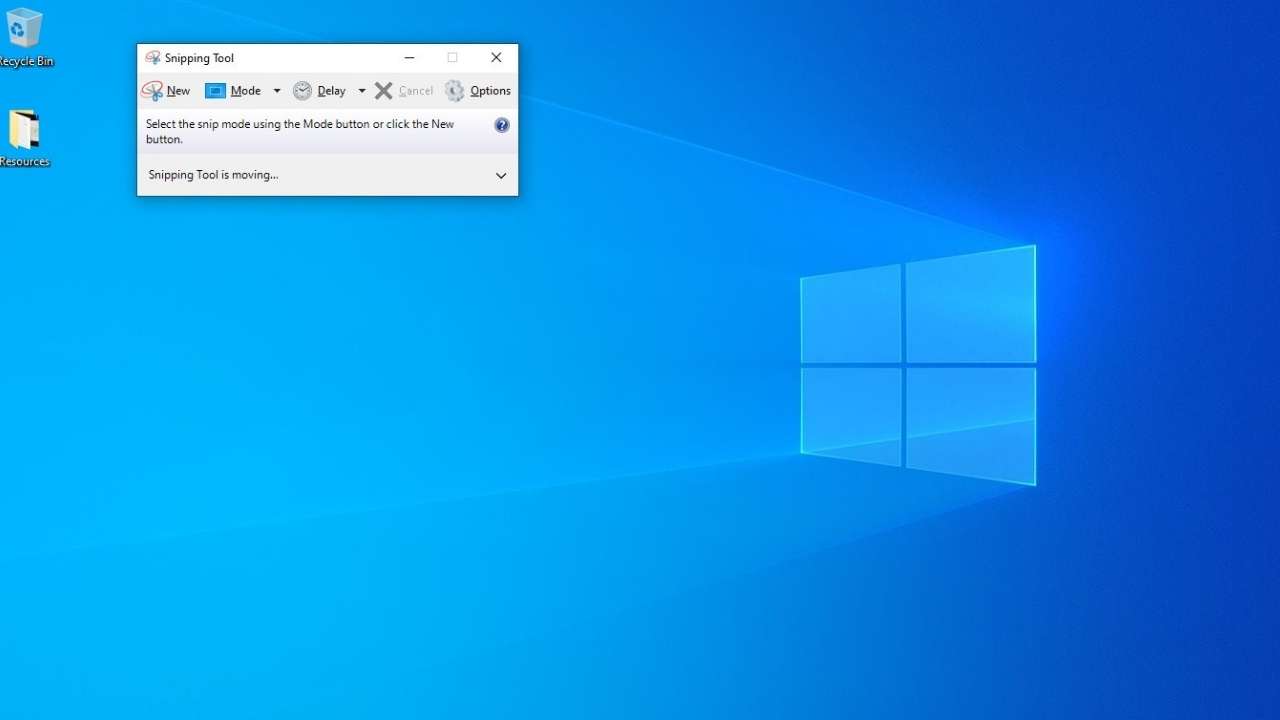Click the gear Options icon
Viewport: 1280px width, 720px height.
click(x=455, y=91)
